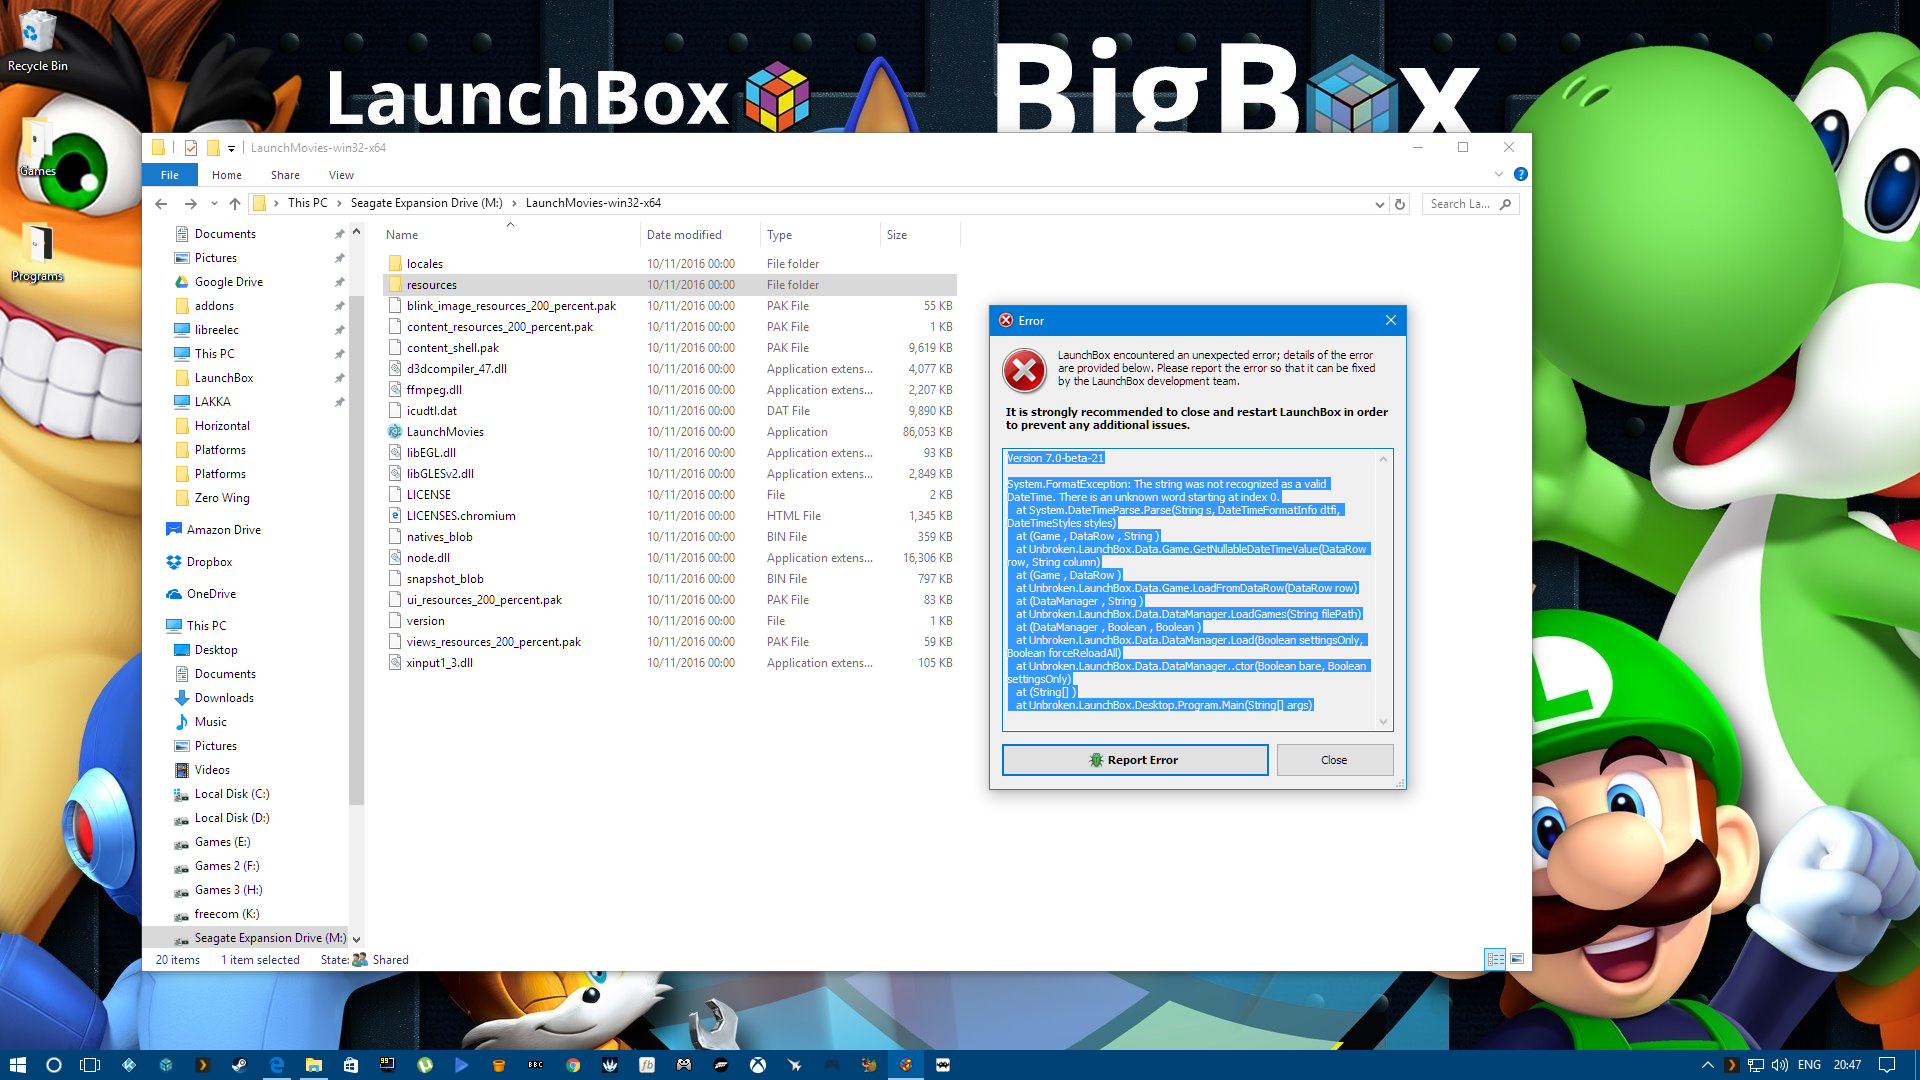Select icudtl.dat file

click(x=432, y=411)
